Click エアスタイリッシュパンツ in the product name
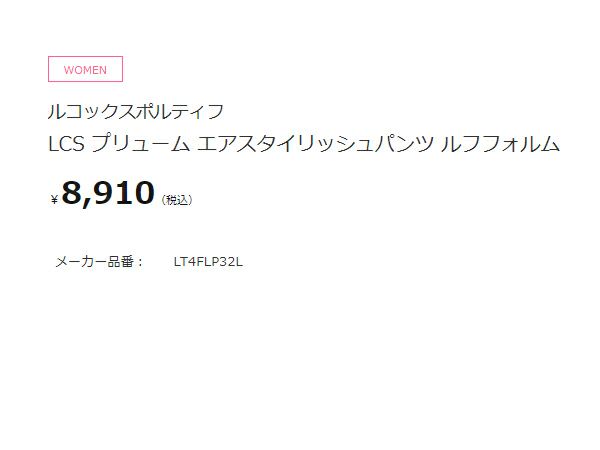600x450 pixels. pos(315,144)
